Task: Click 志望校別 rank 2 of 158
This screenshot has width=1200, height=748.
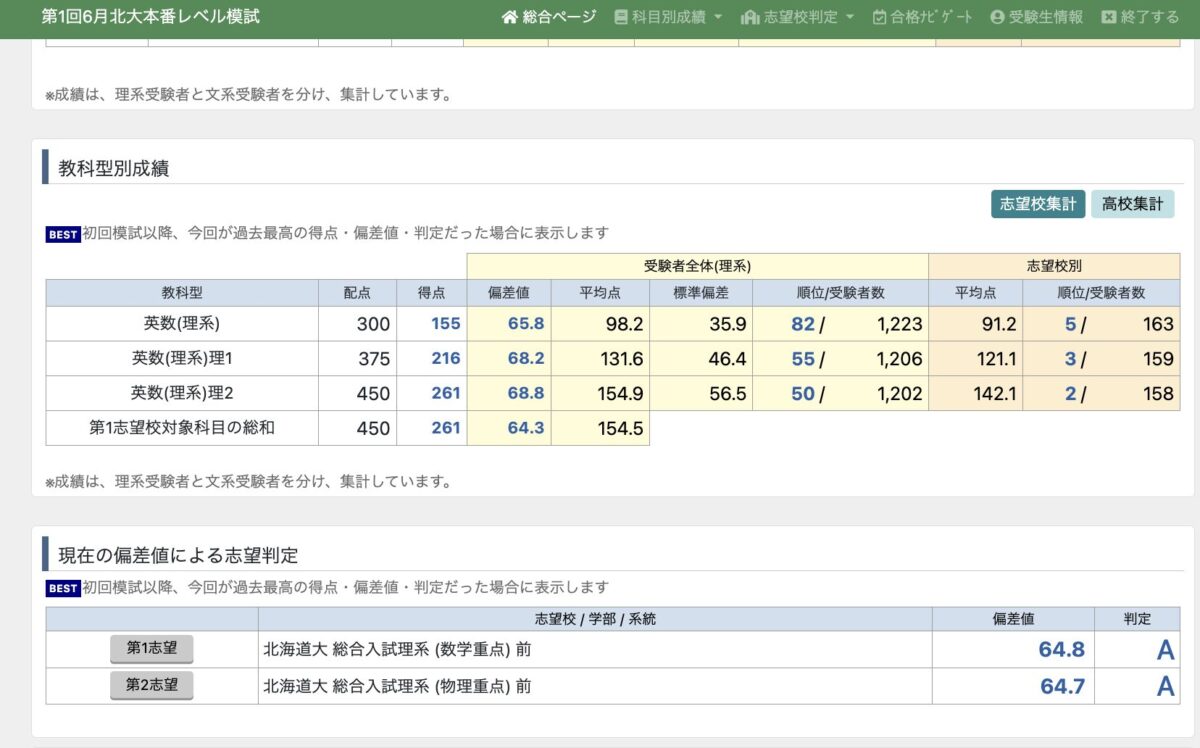Action: click(x=1070, y=394)
